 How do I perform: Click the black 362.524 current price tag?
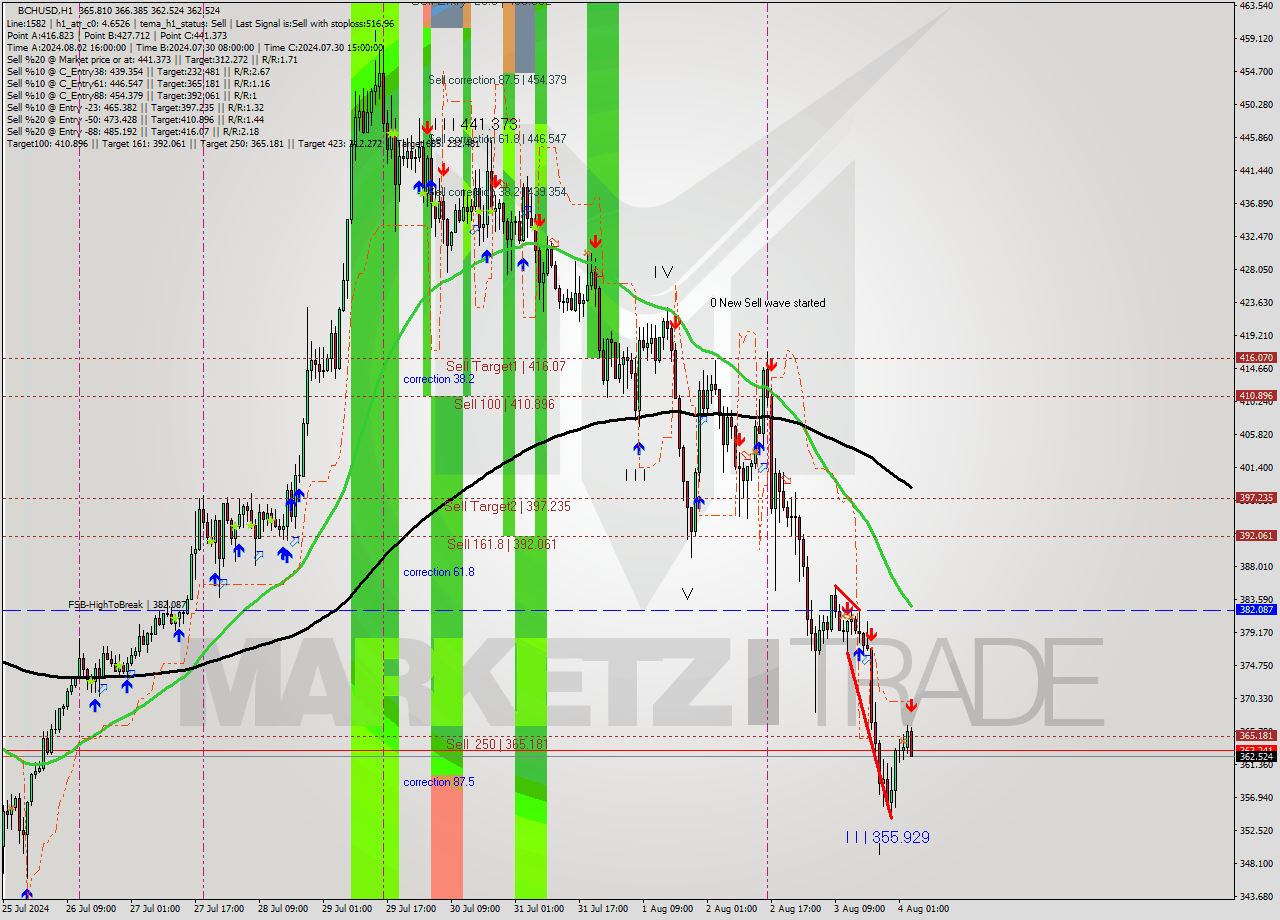click(1256, 757)
